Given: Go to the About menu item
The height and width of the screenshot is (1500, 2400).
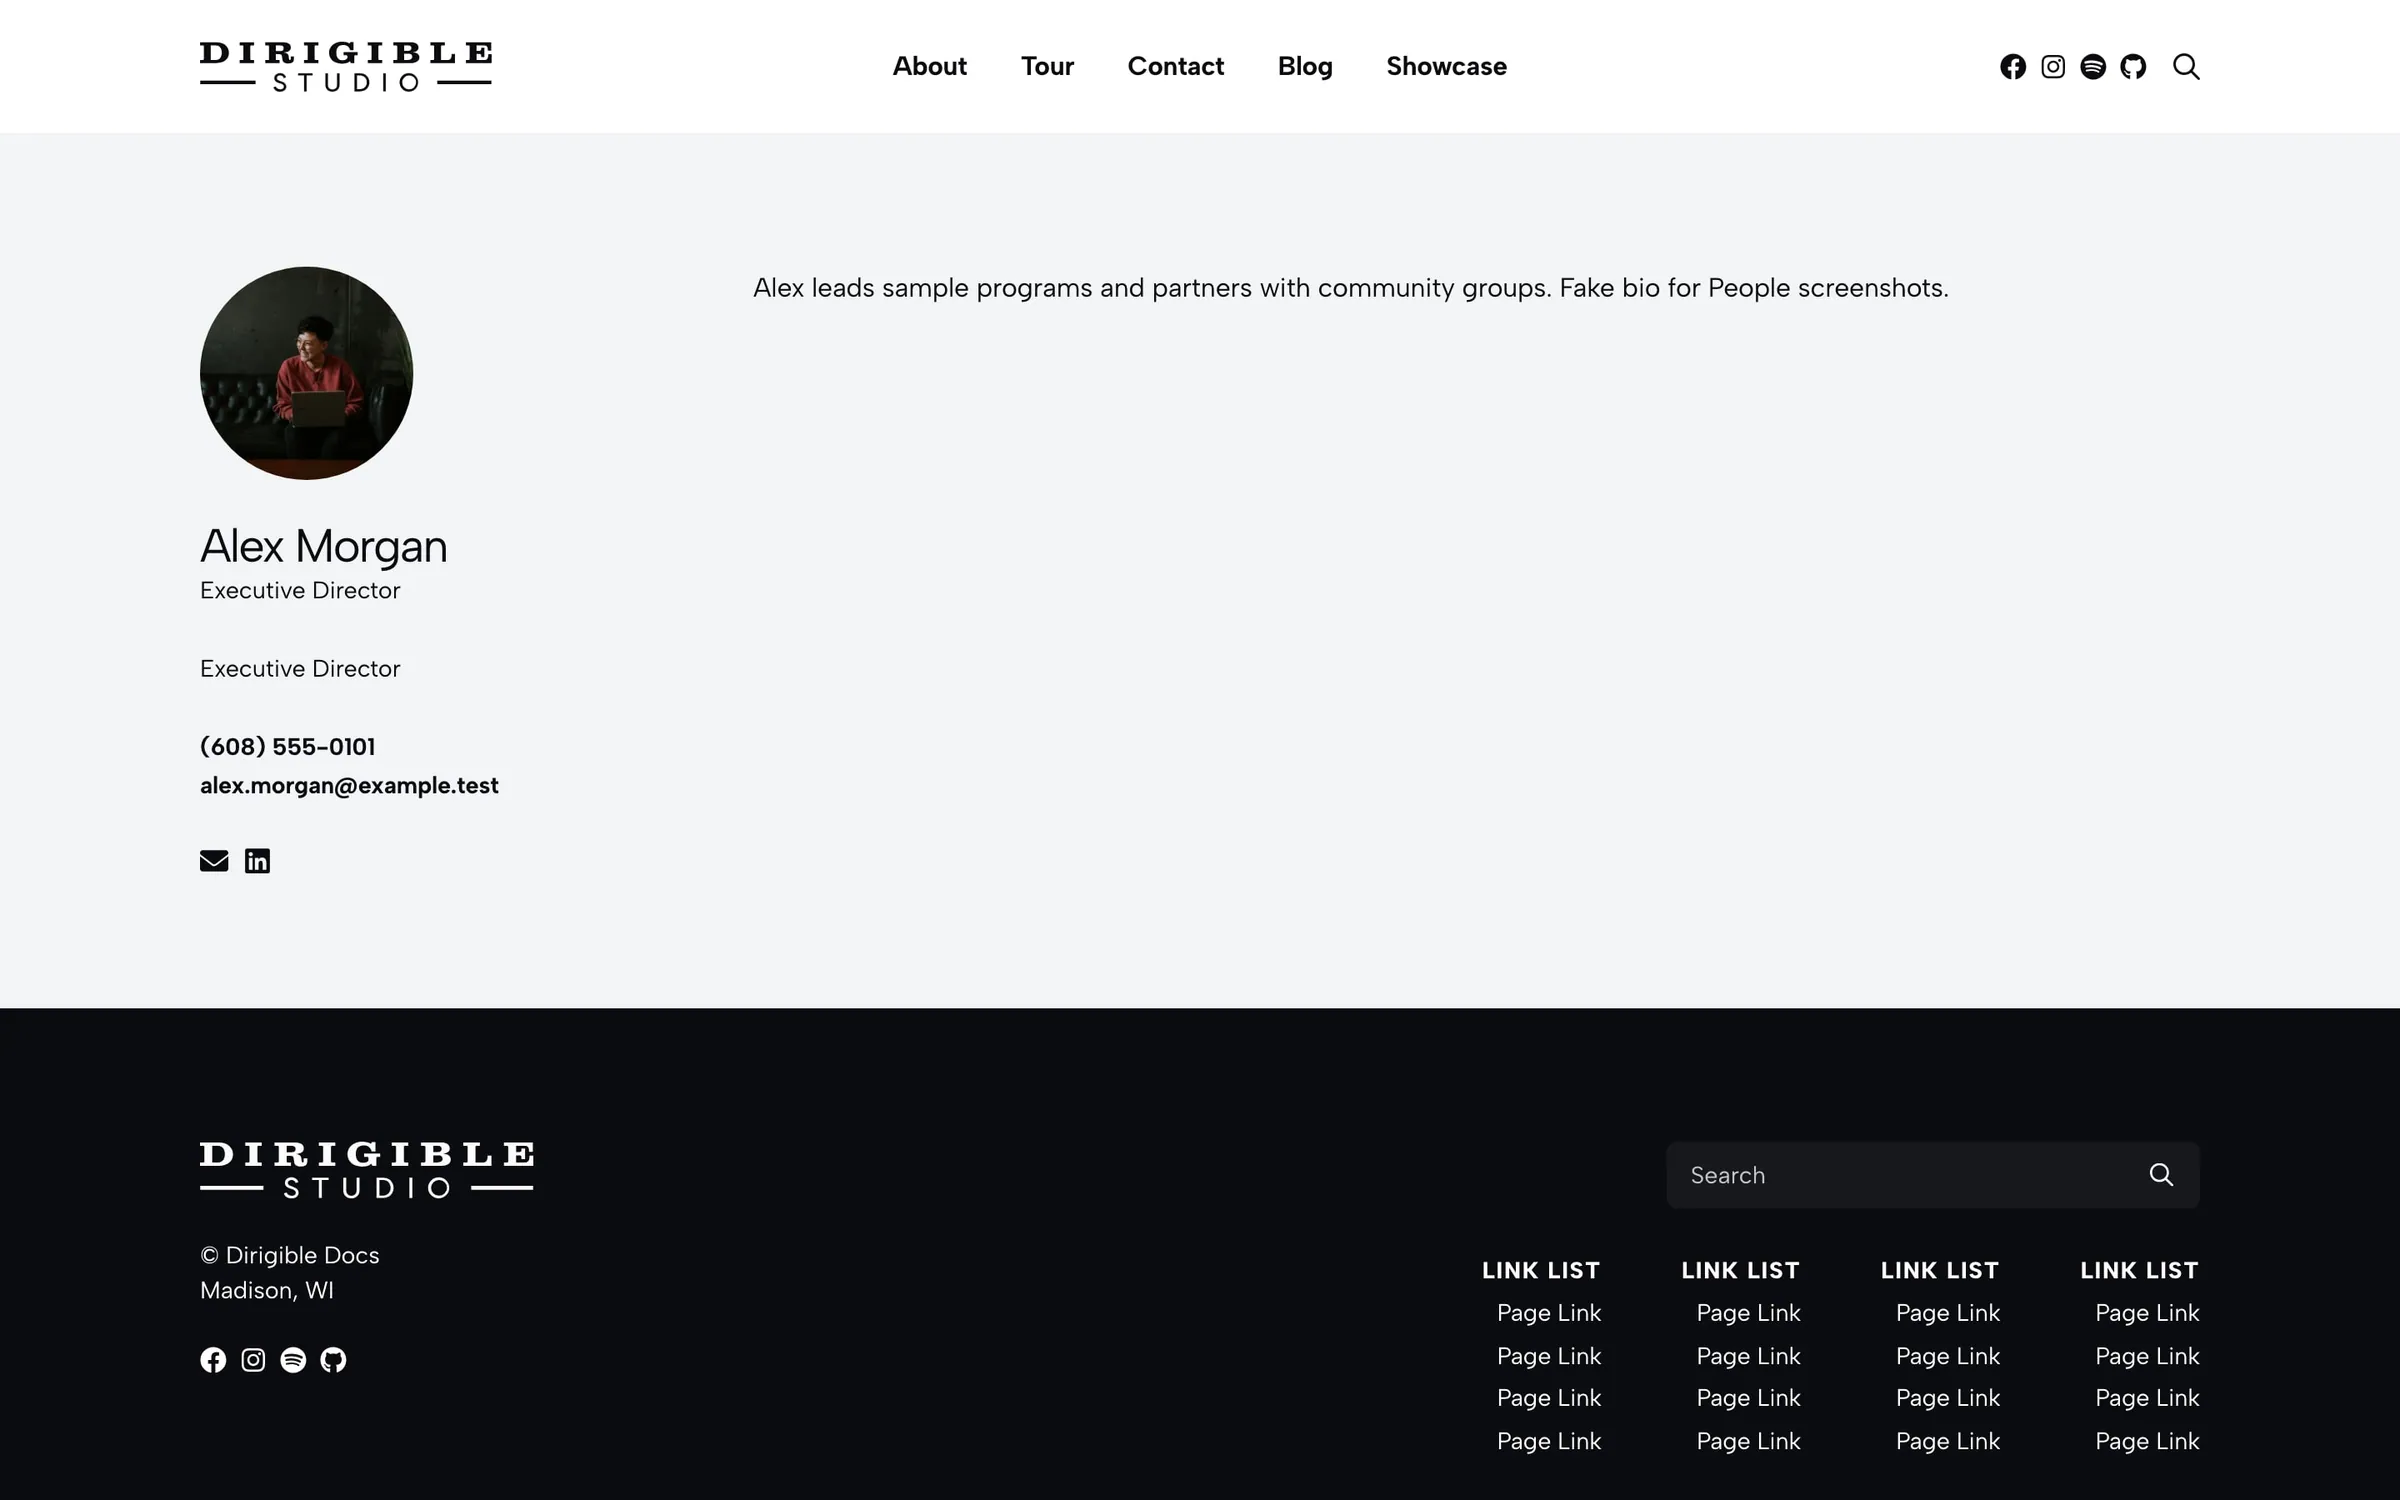Looking at the screenshot, I should (929, 67).
